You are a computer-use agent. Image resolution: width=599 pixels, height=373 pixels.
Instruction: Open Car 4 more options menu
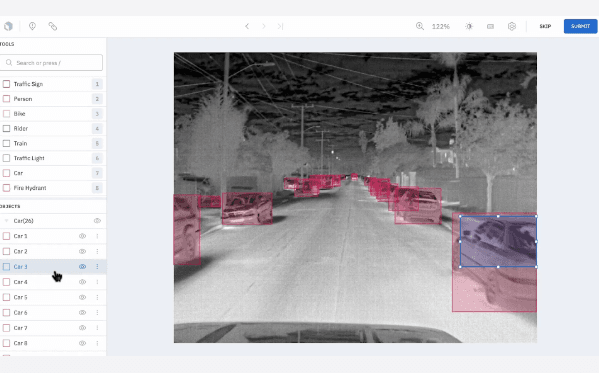click(97, 282)
